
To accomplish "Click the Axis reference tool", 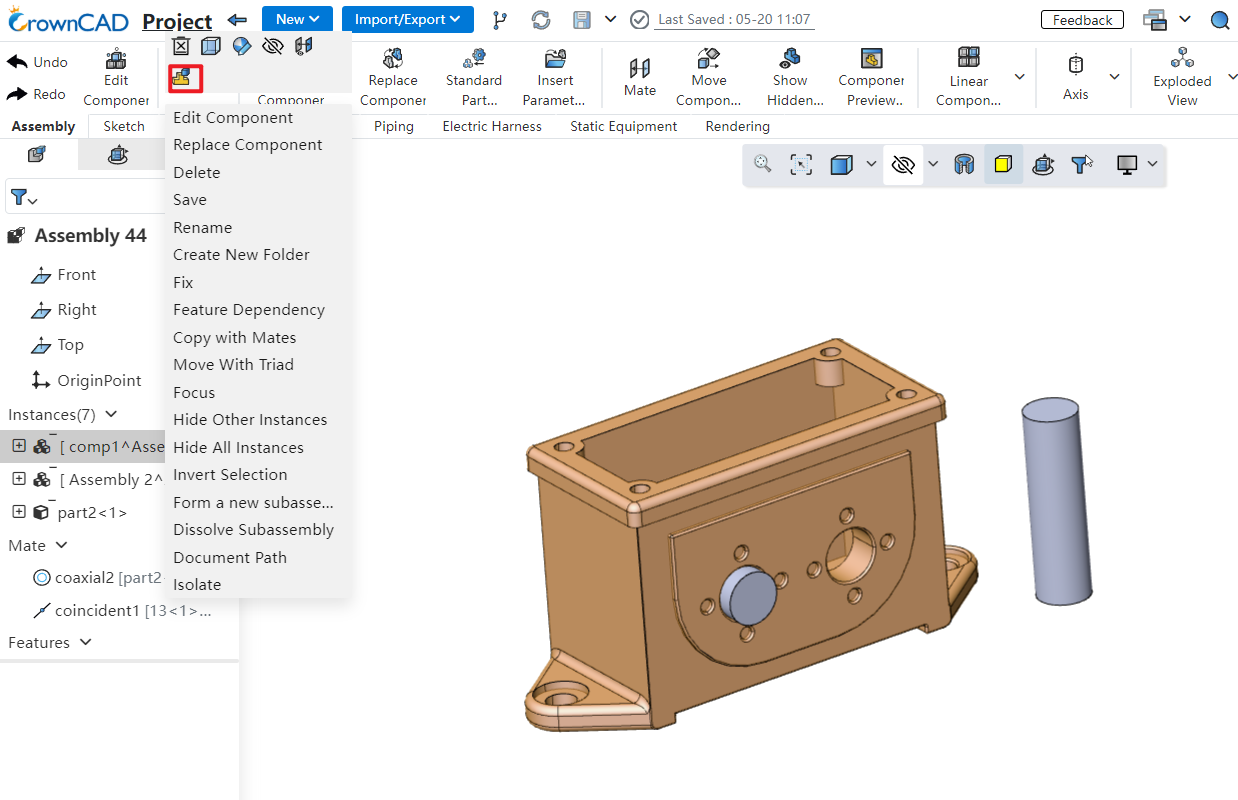I will point(1076,78).
